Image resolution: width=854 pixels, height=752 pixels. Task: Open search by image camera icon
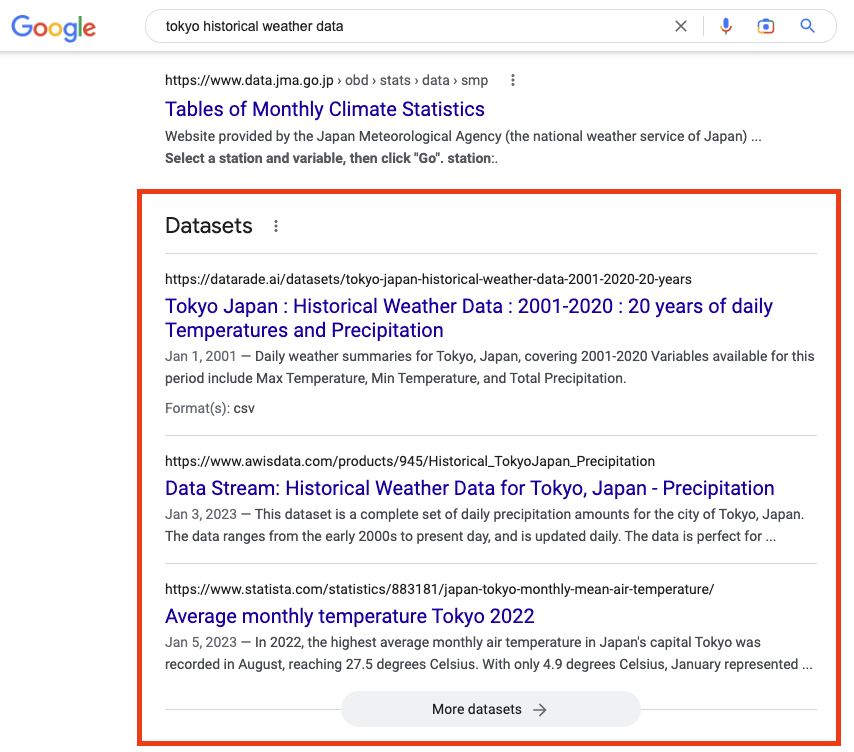click(766, 26)
